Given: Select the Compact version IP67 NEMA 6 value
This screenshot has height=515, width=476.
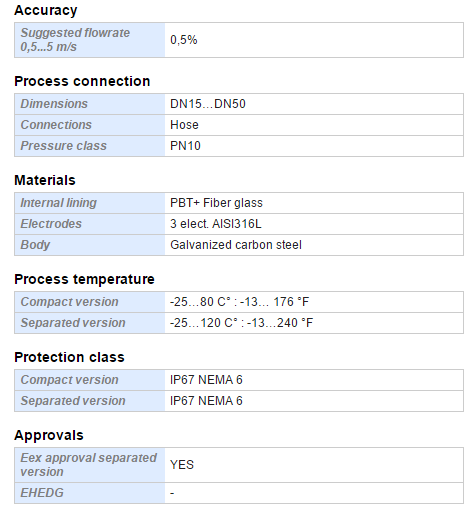Looking at the screenshot, I should pos(206,380).
